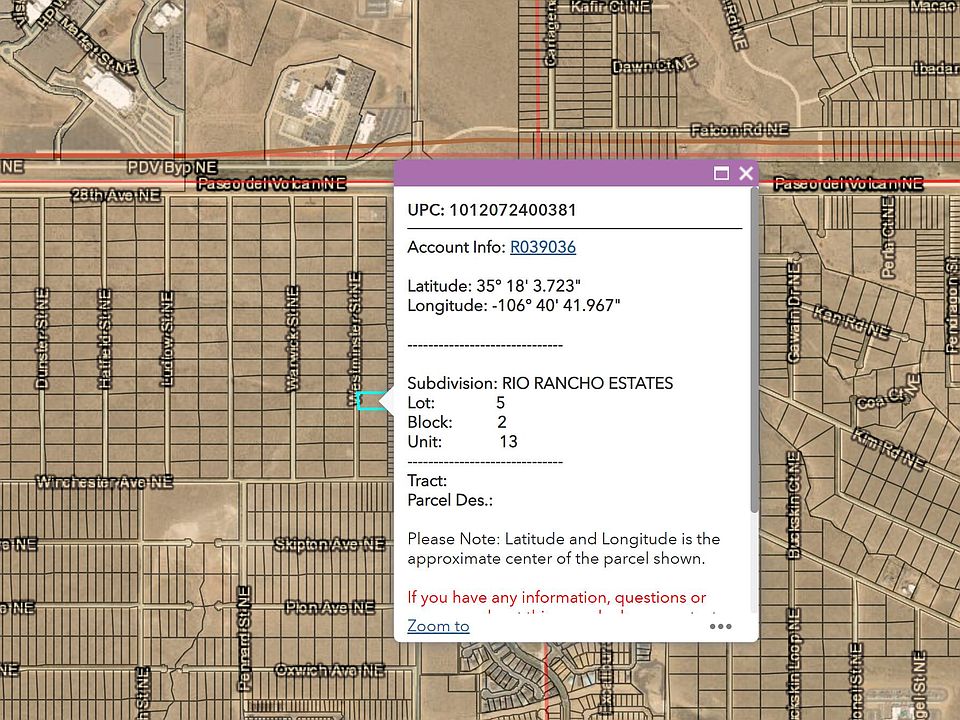Click the Paseo del Volcan NE label right of popup

pyautogui.click(x=848, y=184)
